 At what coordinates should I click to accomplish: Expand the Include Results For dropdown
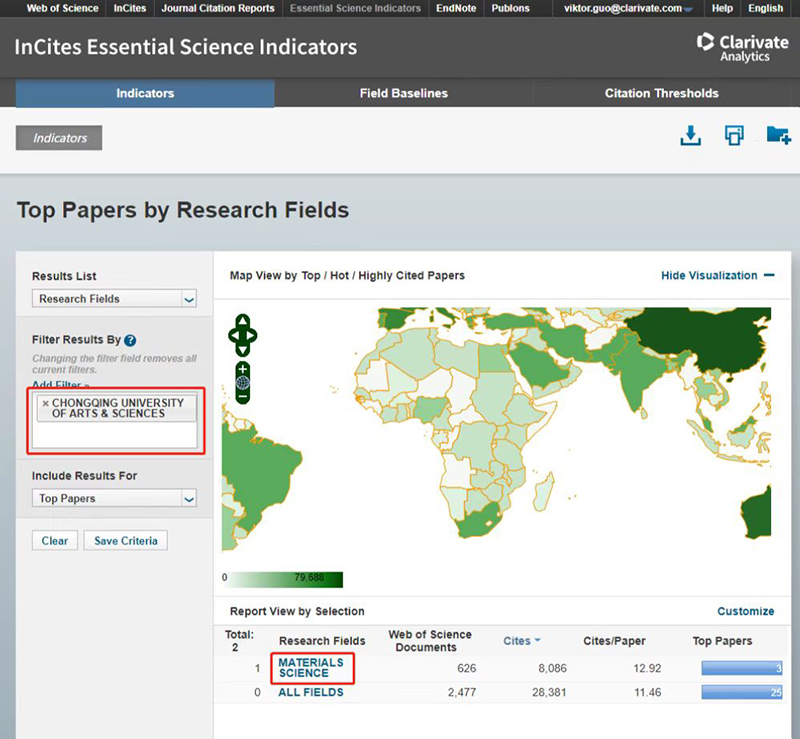[x=115, y=499]
